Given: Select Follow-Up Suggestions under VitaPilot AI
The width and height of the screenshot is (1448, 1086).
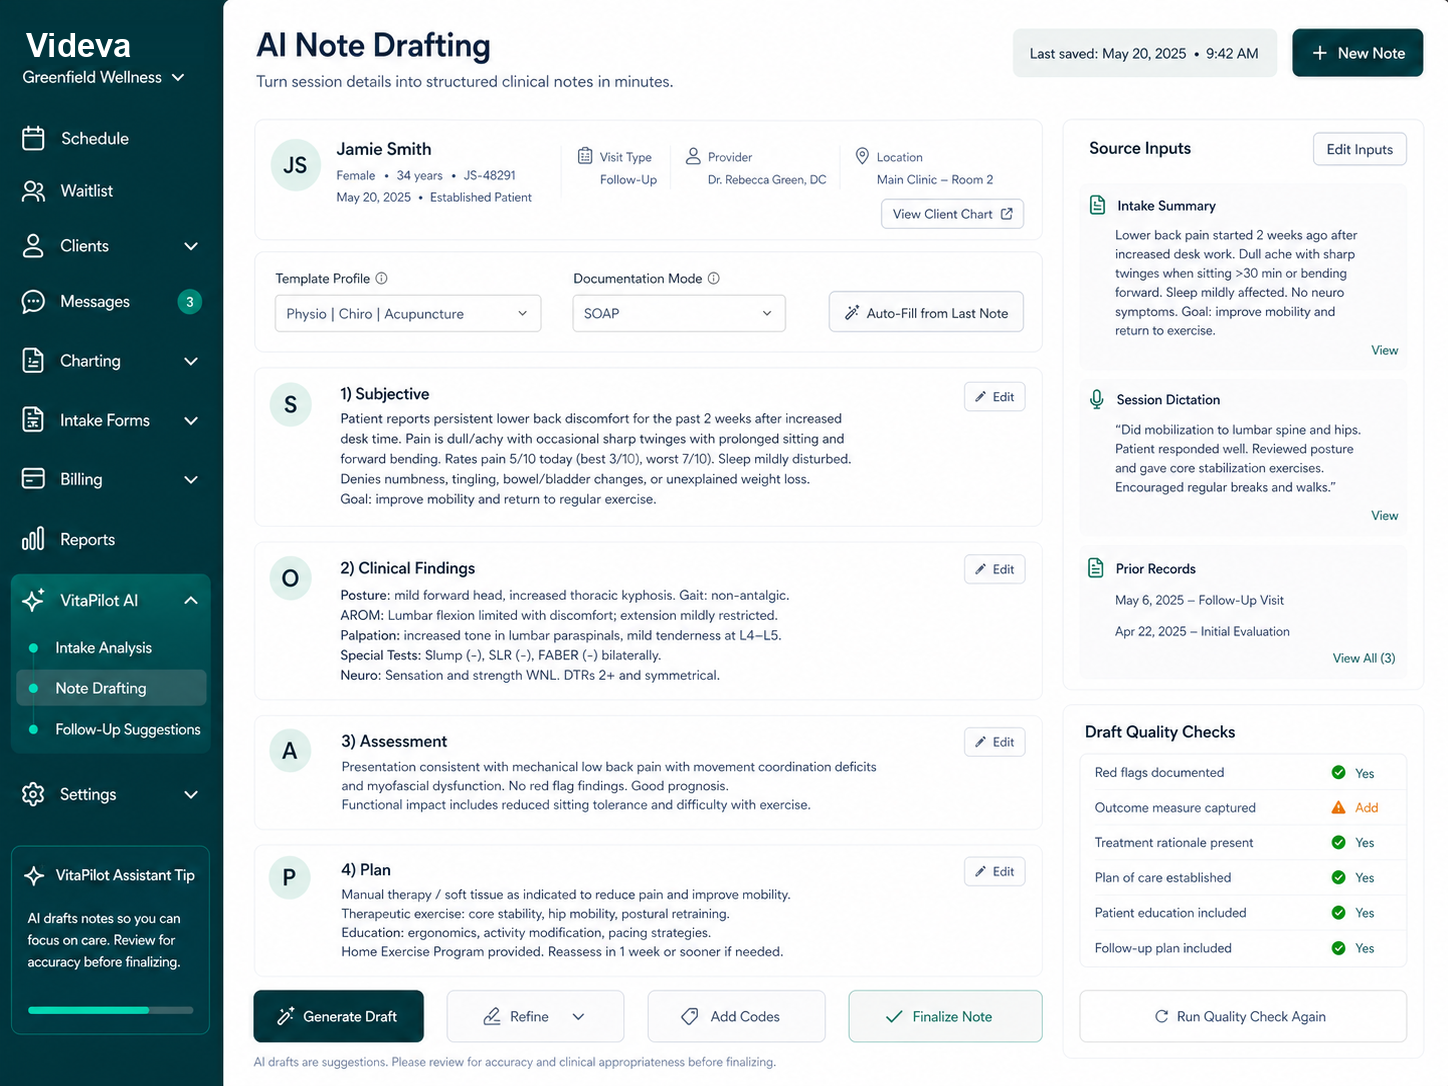Looking at the screenshot, I should click(128, 729).
